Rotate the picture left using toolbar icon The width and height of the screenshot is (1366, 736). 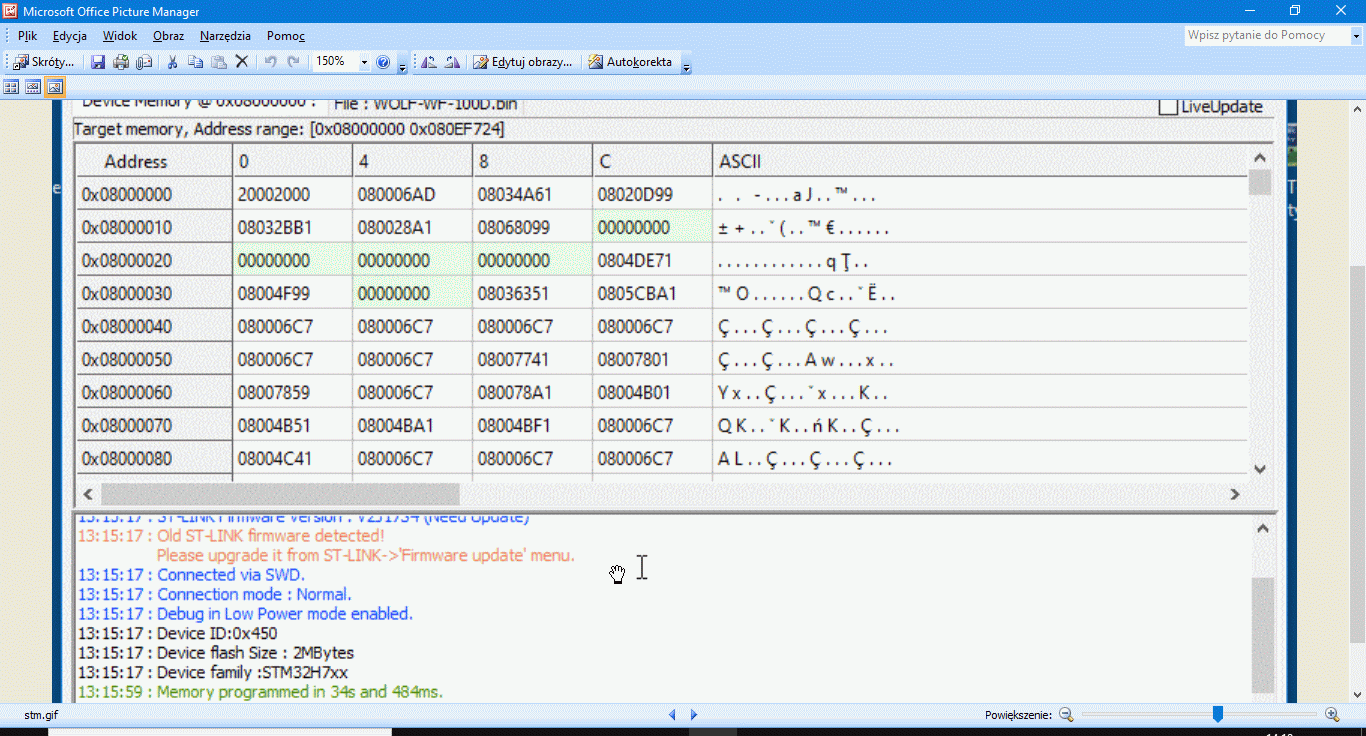coord(429,62)
